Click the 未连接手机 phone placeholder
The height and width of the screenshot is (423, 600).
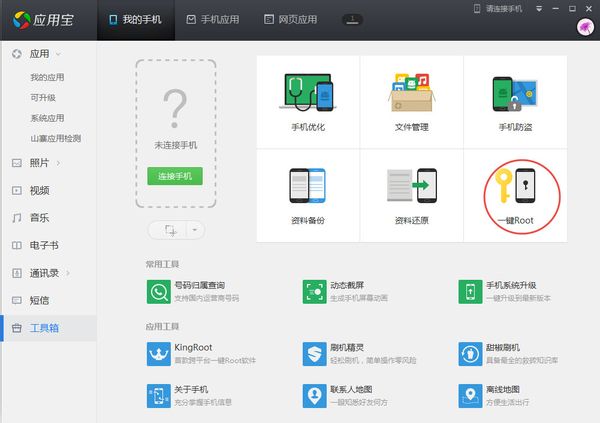click(x=176, y=134)
